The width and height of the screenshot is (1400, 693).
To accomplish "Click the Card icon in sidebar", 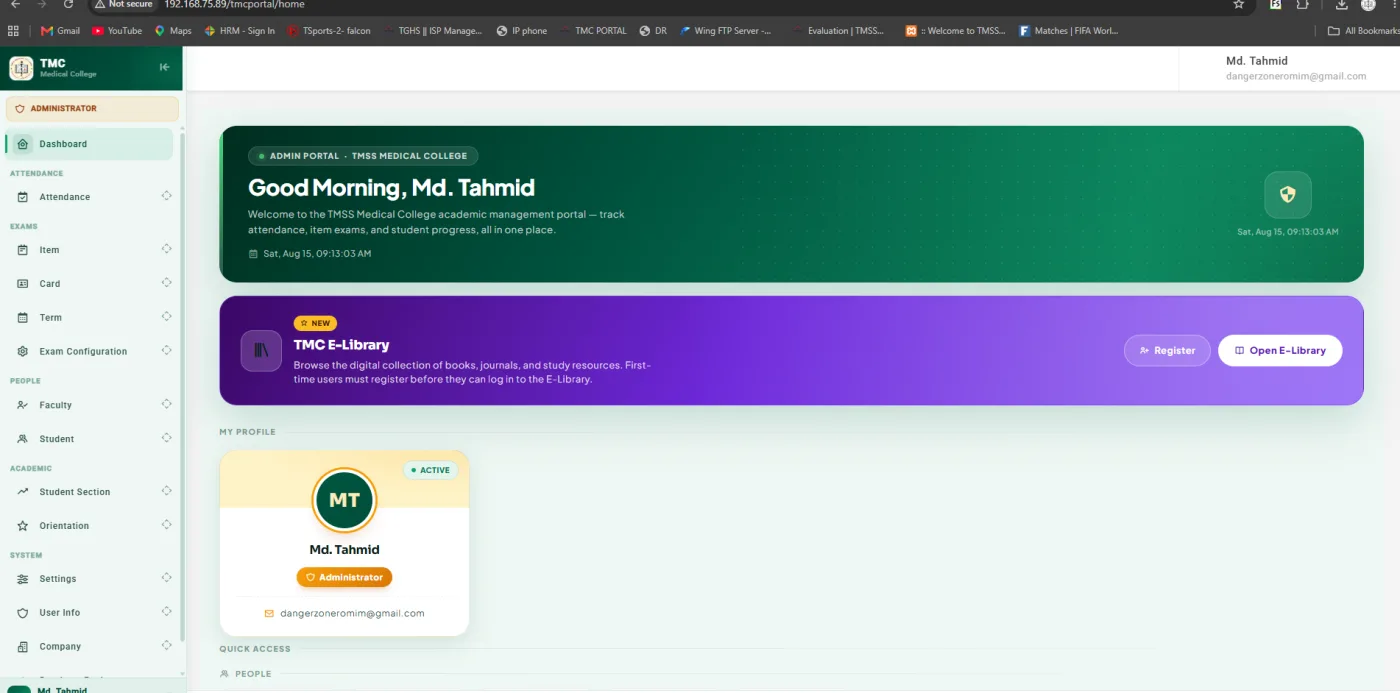I will (23, 284).
